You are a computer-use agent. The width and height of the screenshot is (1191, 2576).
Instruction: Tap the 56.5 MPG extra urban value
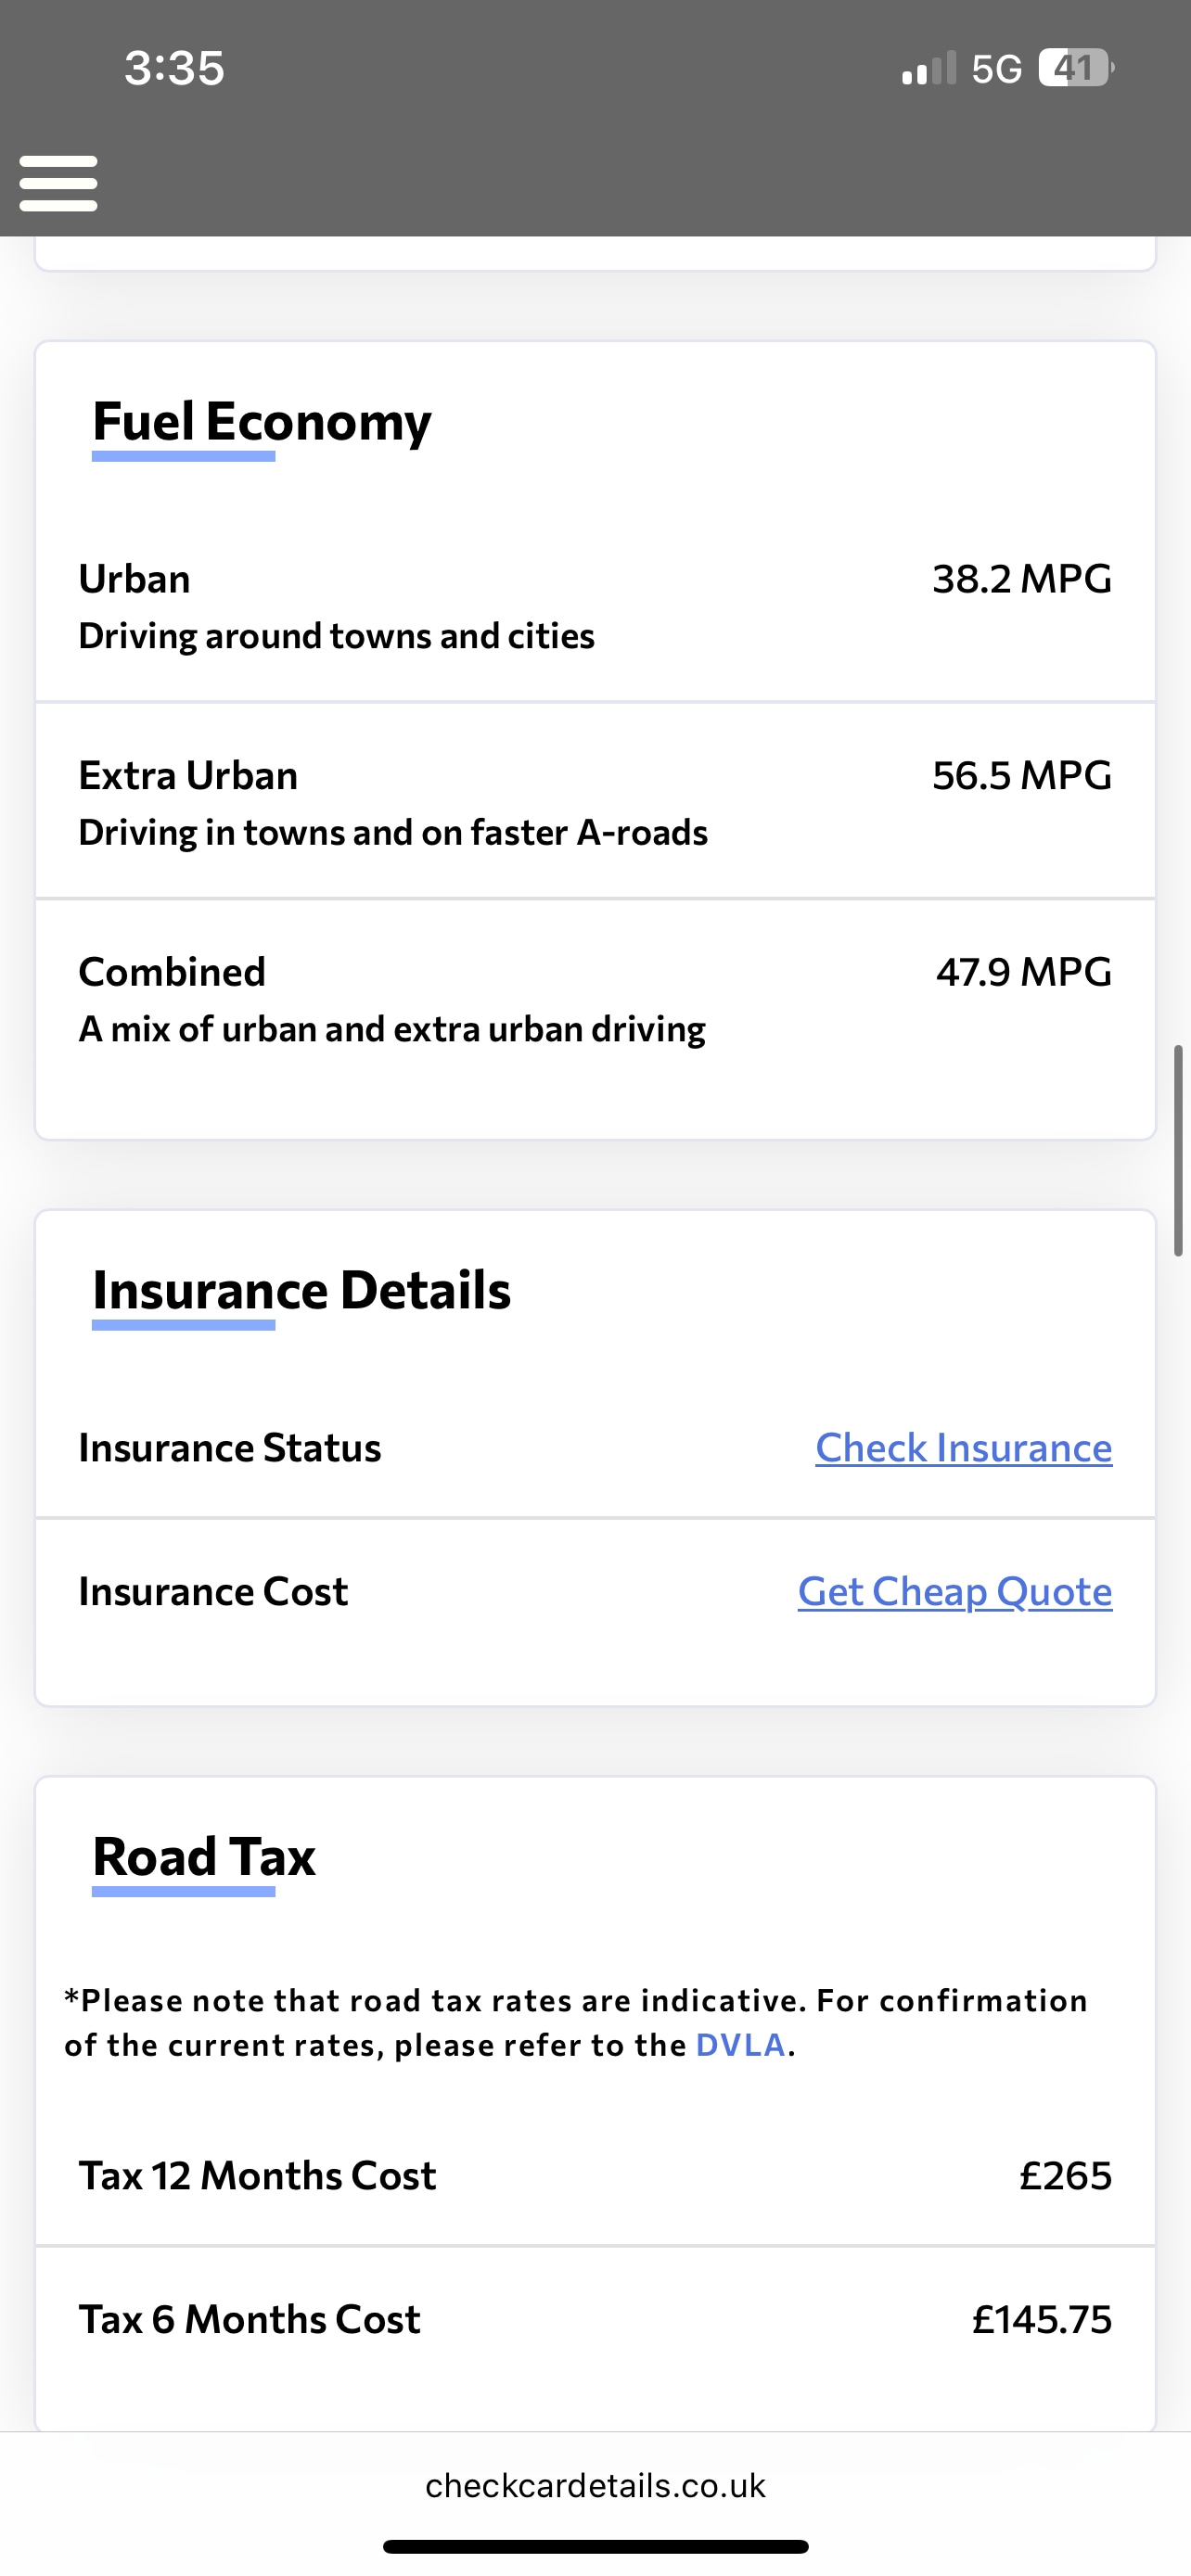1021,776
